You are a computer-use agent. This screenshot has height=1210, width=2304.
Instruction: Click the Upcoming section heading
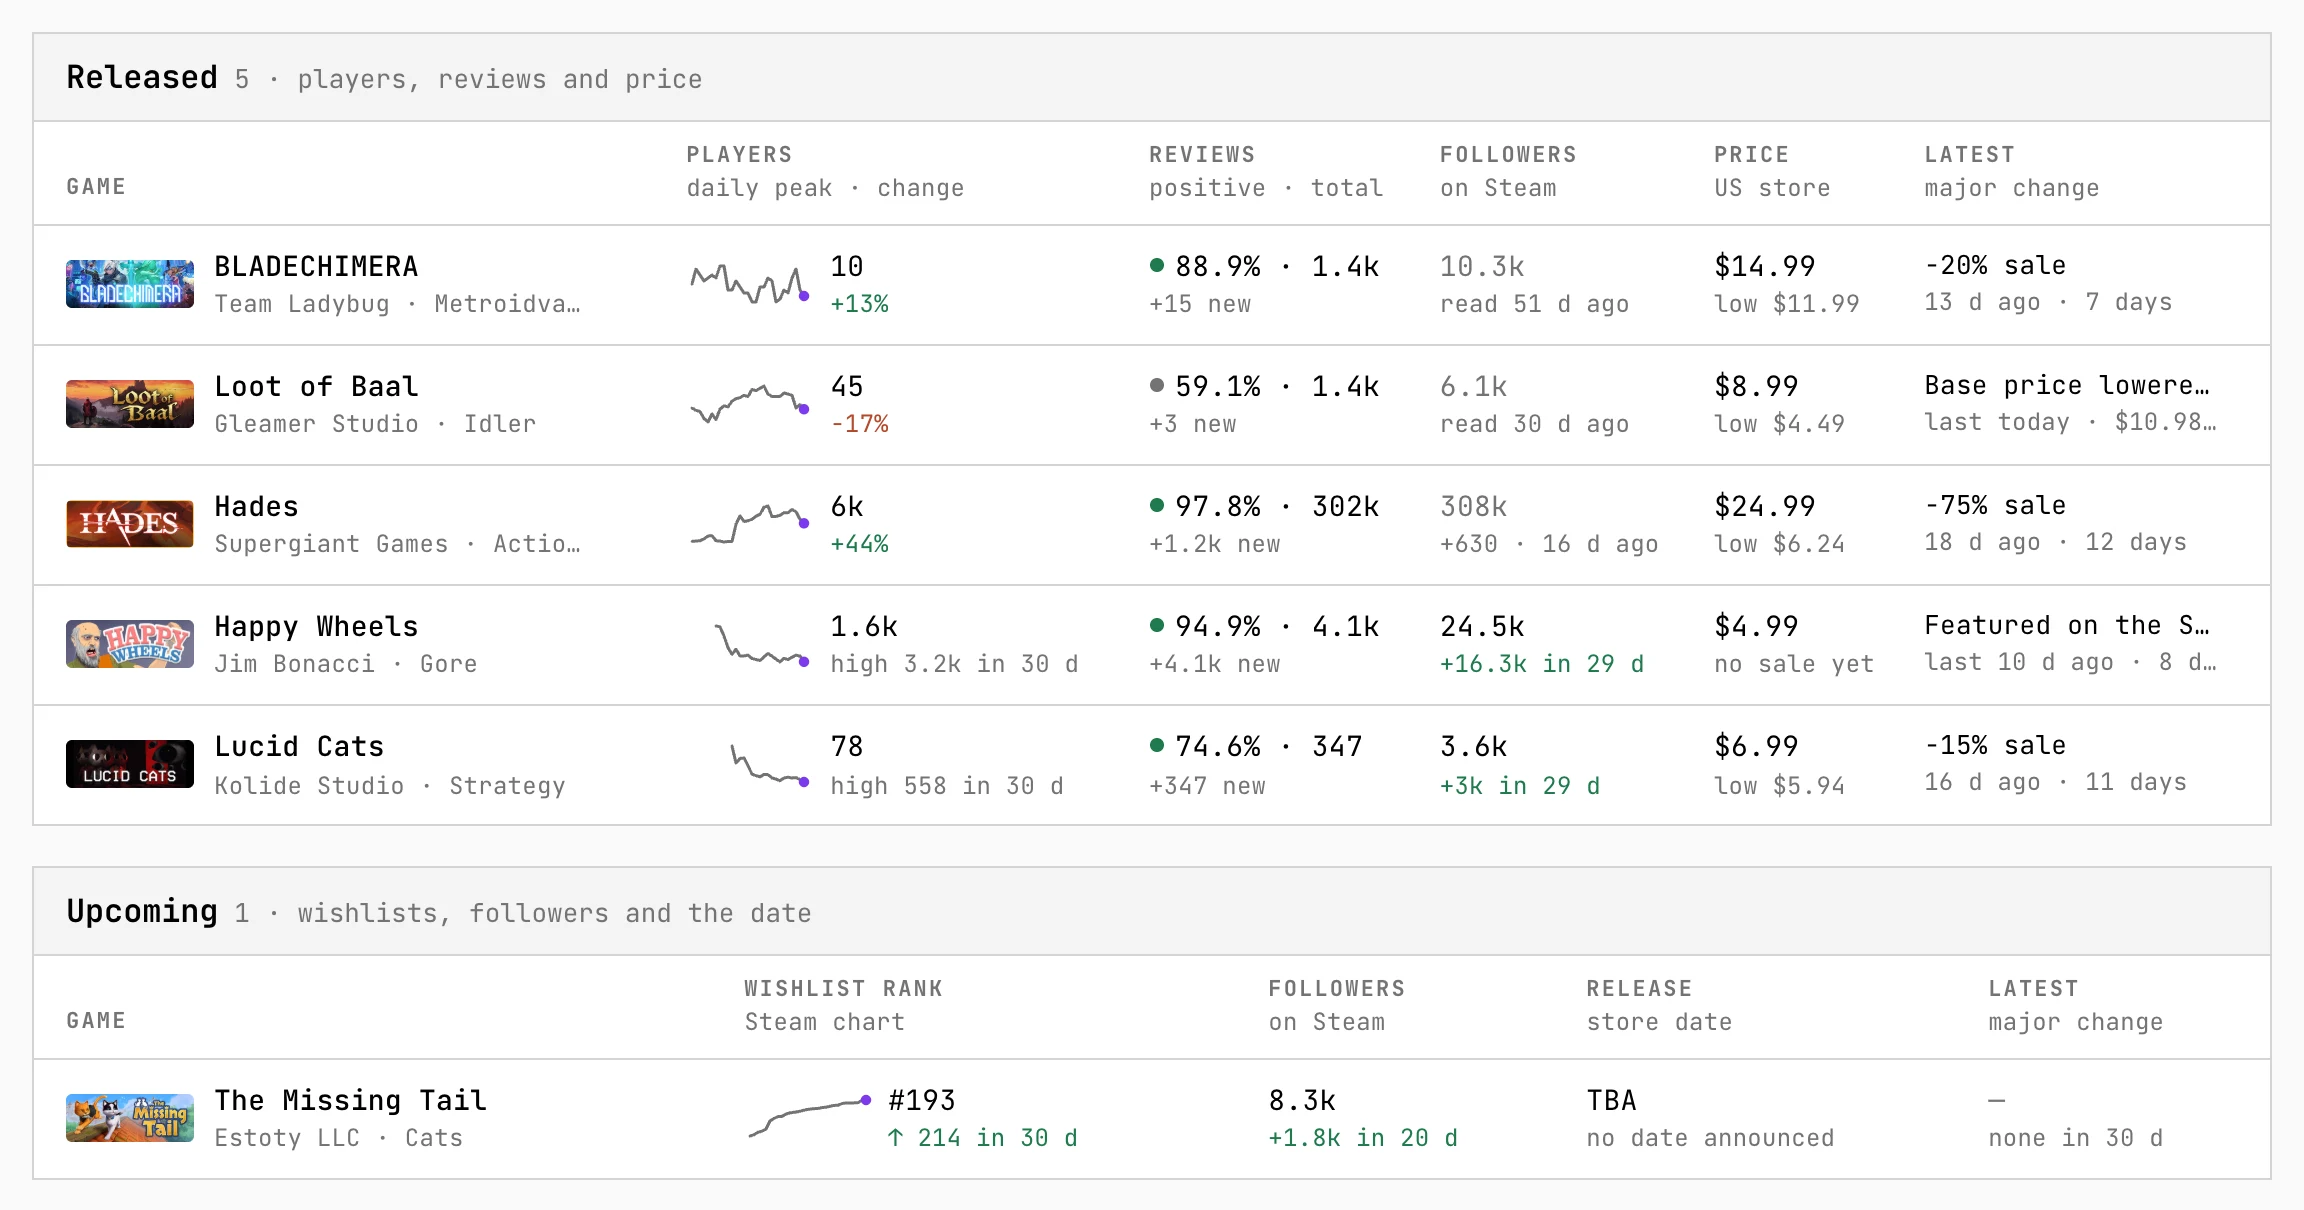142,911
